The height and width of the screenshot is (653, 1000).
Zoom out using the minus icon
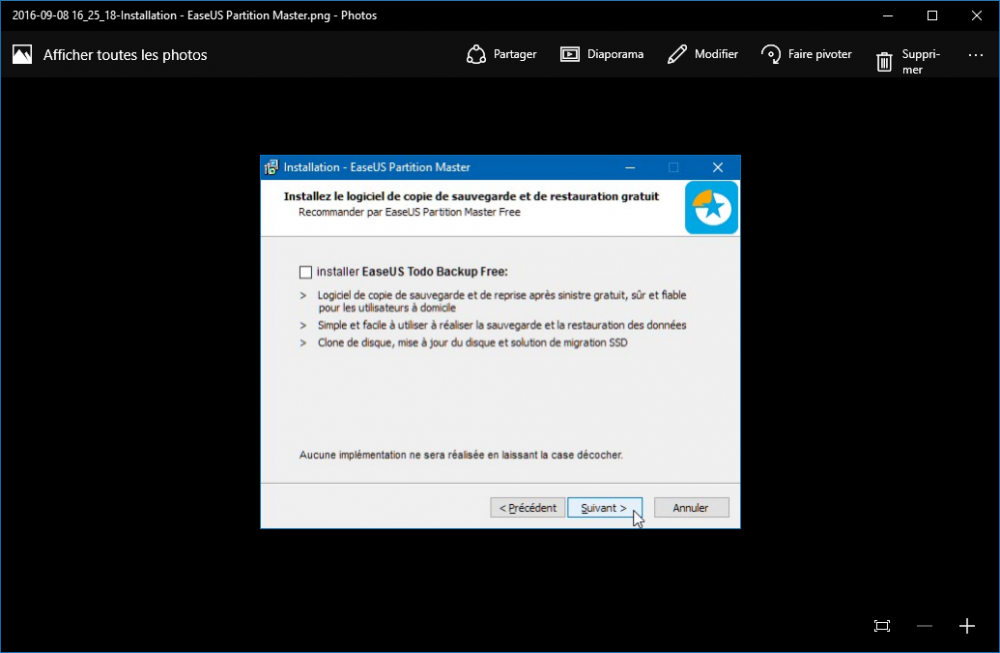coord(924,626)
